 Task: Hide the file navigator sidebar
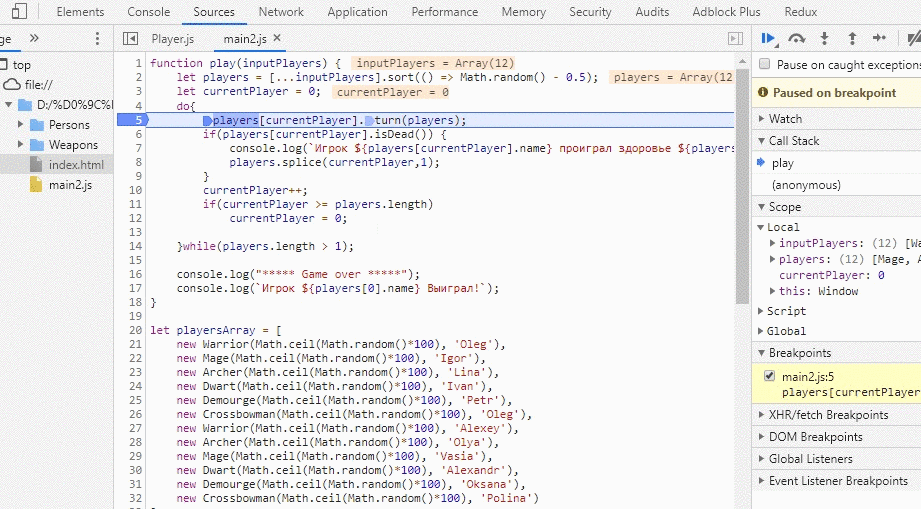tap(130, 38)
